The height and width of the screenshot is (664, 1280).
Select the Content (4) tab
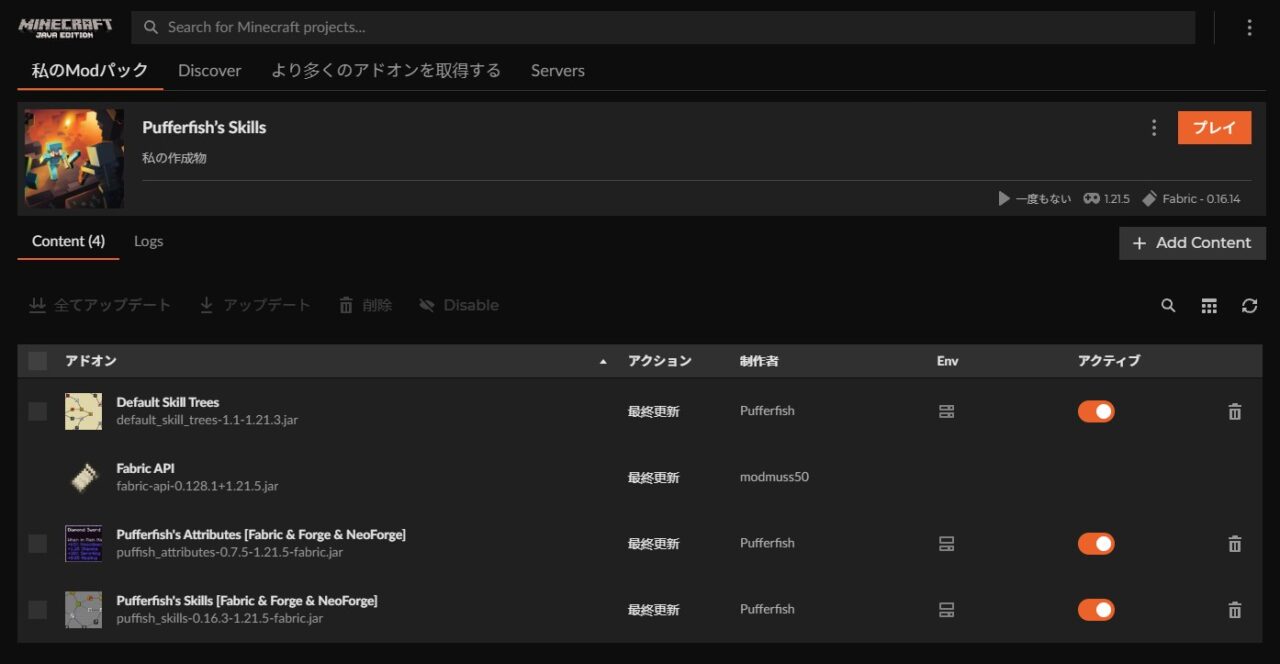pyautogui.click(x=68, y=241)
